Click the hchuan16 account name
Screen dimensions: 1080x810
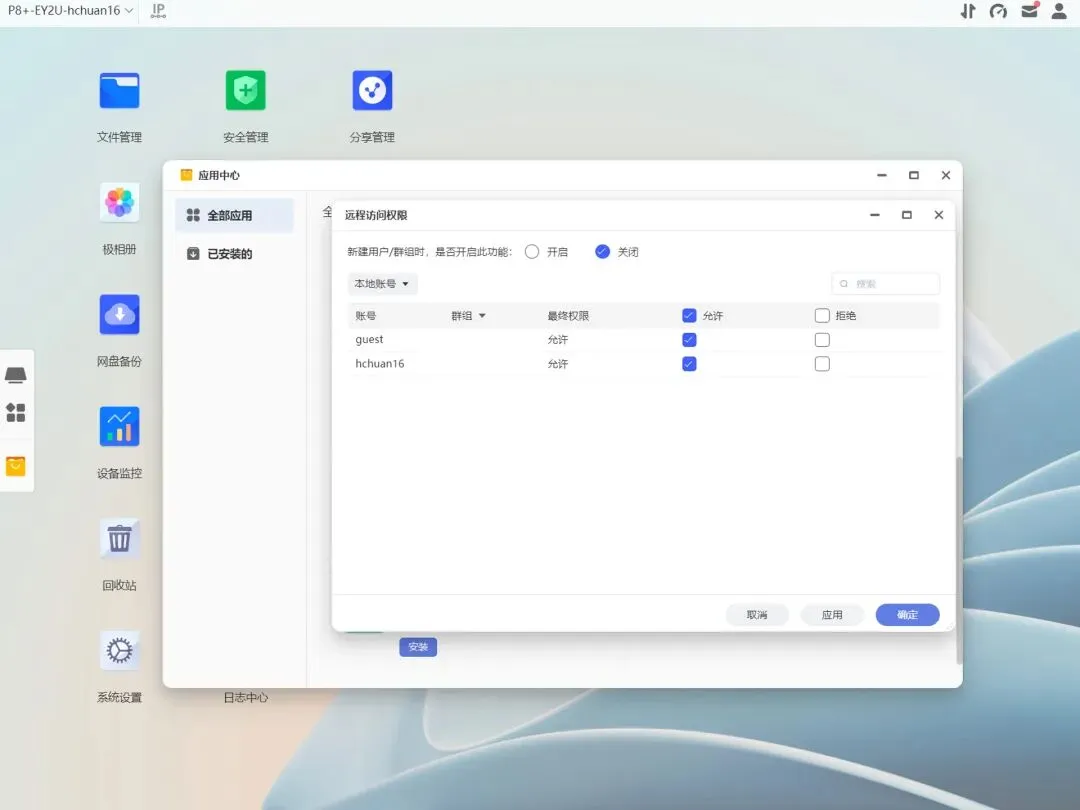380,364
